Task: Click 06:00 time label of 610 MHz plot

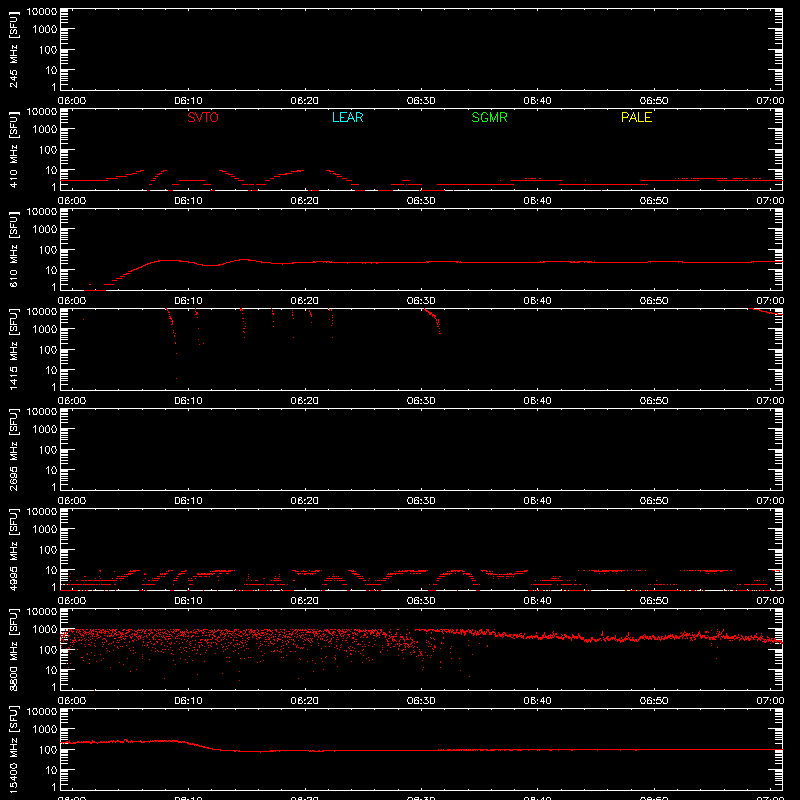Action: (x=72, y=301)
